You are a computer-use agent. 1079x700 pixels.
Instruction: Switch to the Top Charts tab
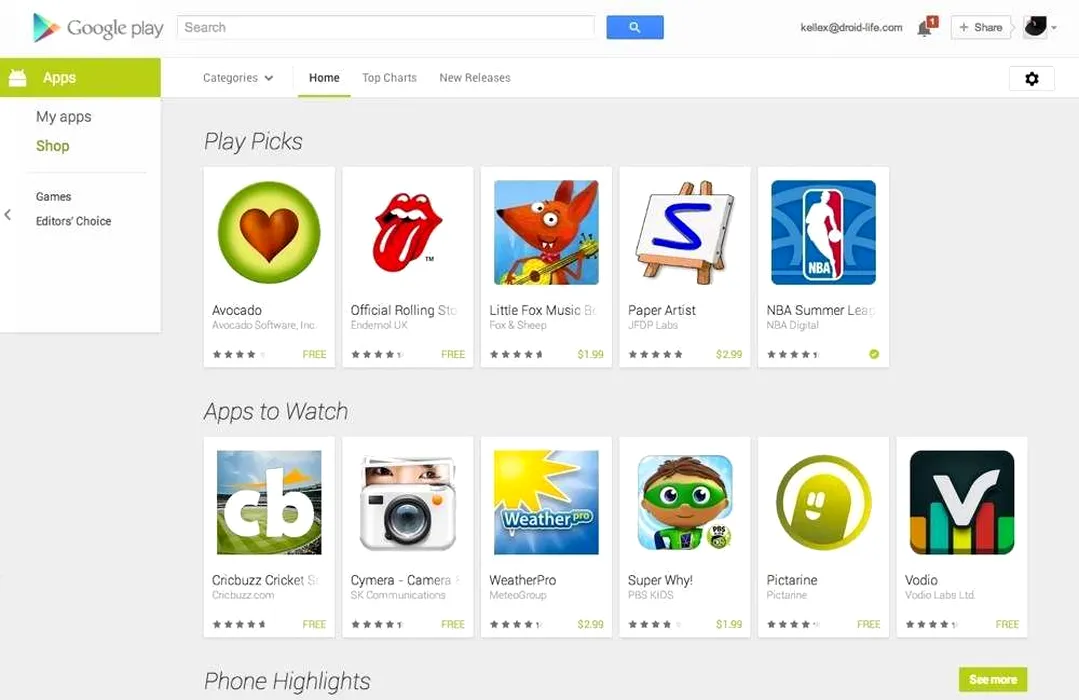coord(389,78)
